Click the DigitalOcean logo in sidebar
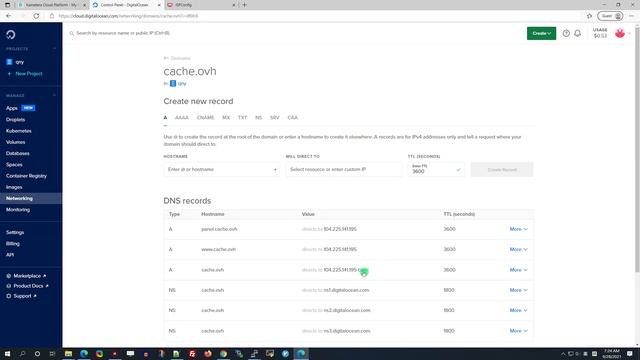The image size is (640, 360). (11, 34)
